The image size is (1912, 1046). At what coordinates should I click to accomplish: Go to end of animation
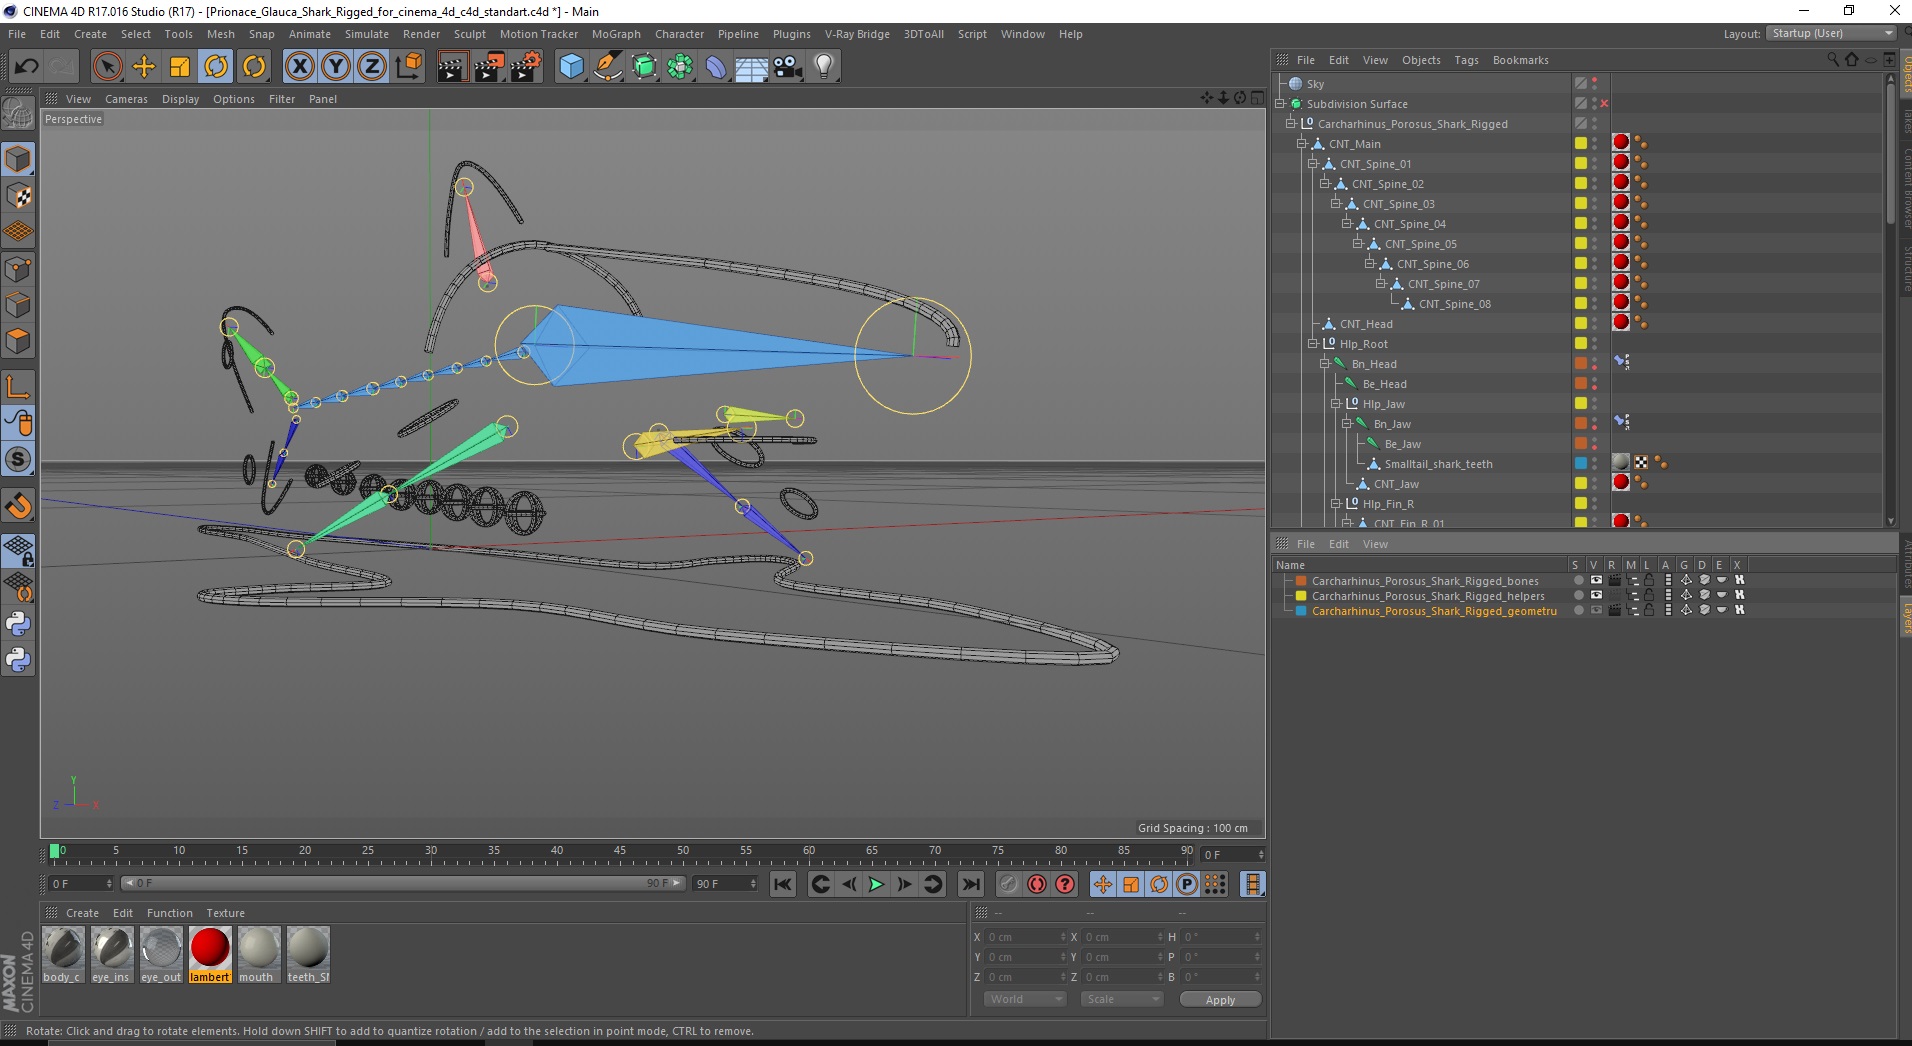[970, 884]
